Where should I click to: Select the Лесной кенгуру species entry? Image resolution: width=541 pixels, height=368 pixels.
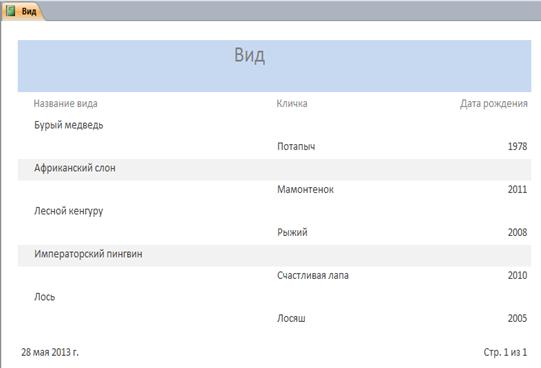point(69,211)
